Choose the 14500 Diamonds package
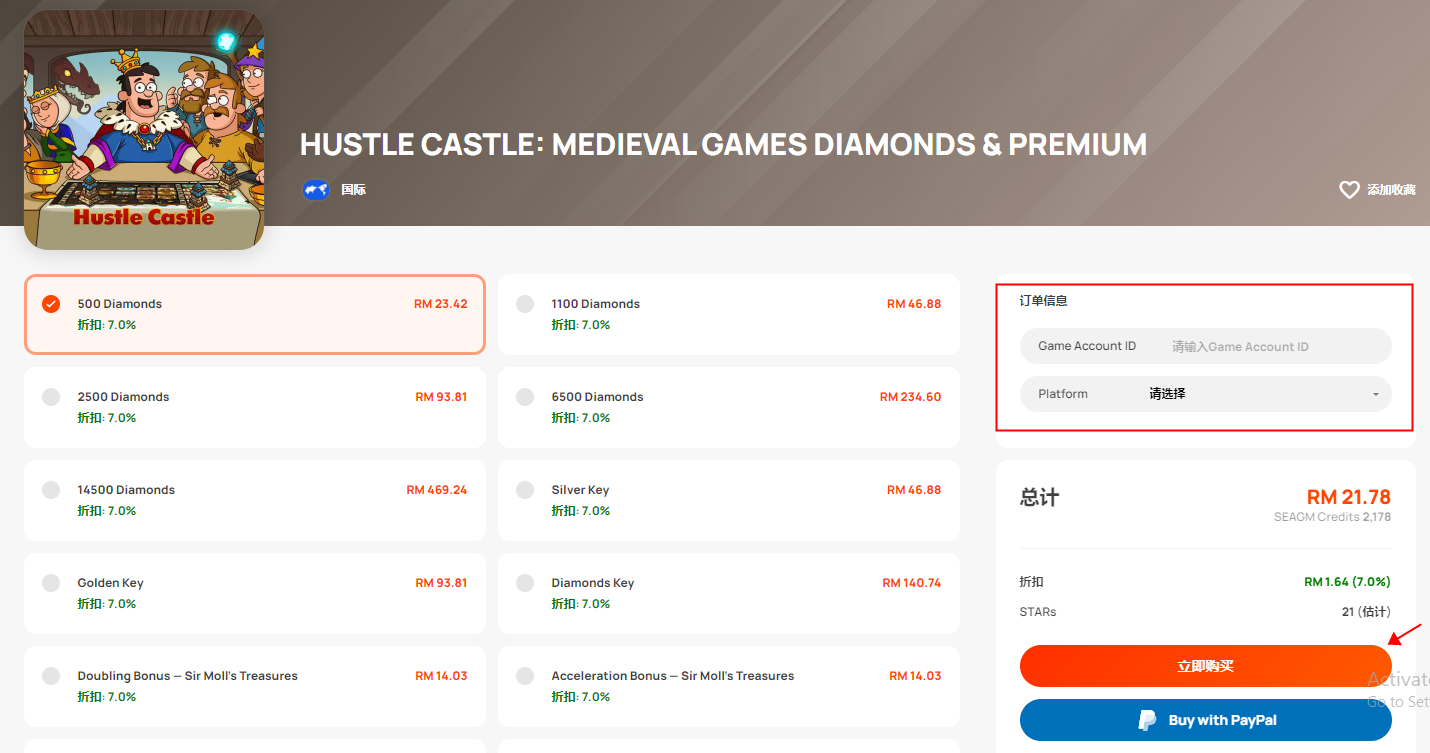Image resolution: width=1430 pixels, height=753 pixels. tap(255, 500)
